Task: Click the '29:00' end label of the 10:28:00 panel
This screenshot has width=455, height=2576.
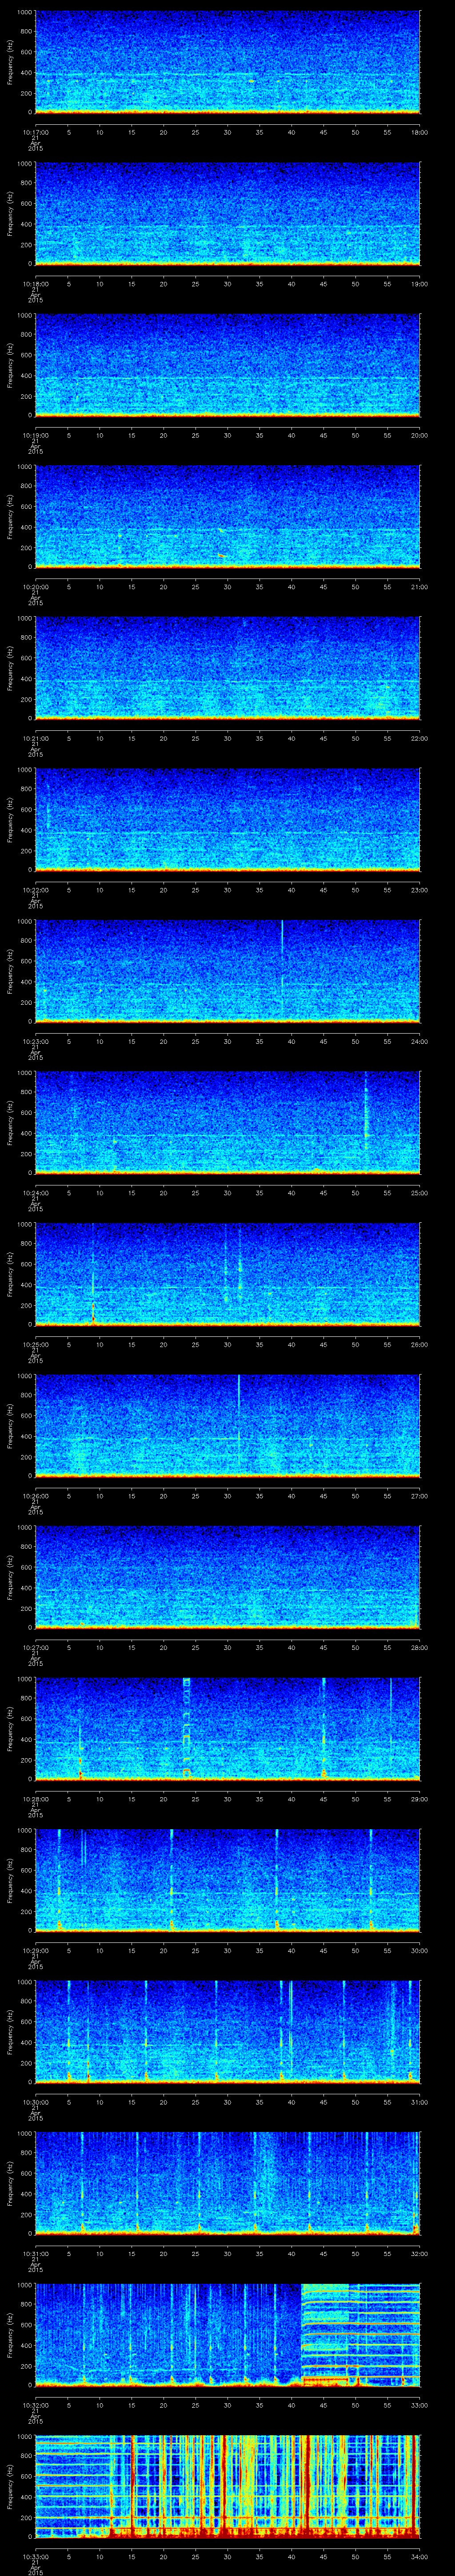Action: click(x=419, y=1799)
